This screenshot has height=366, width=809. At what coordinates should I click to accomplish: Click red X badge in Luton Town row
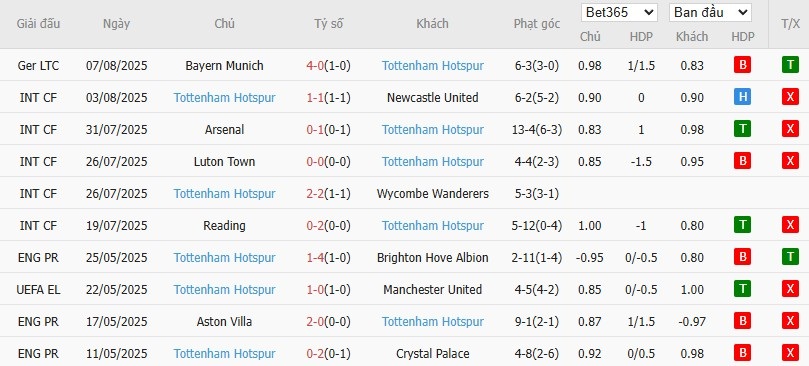[790, 161]
